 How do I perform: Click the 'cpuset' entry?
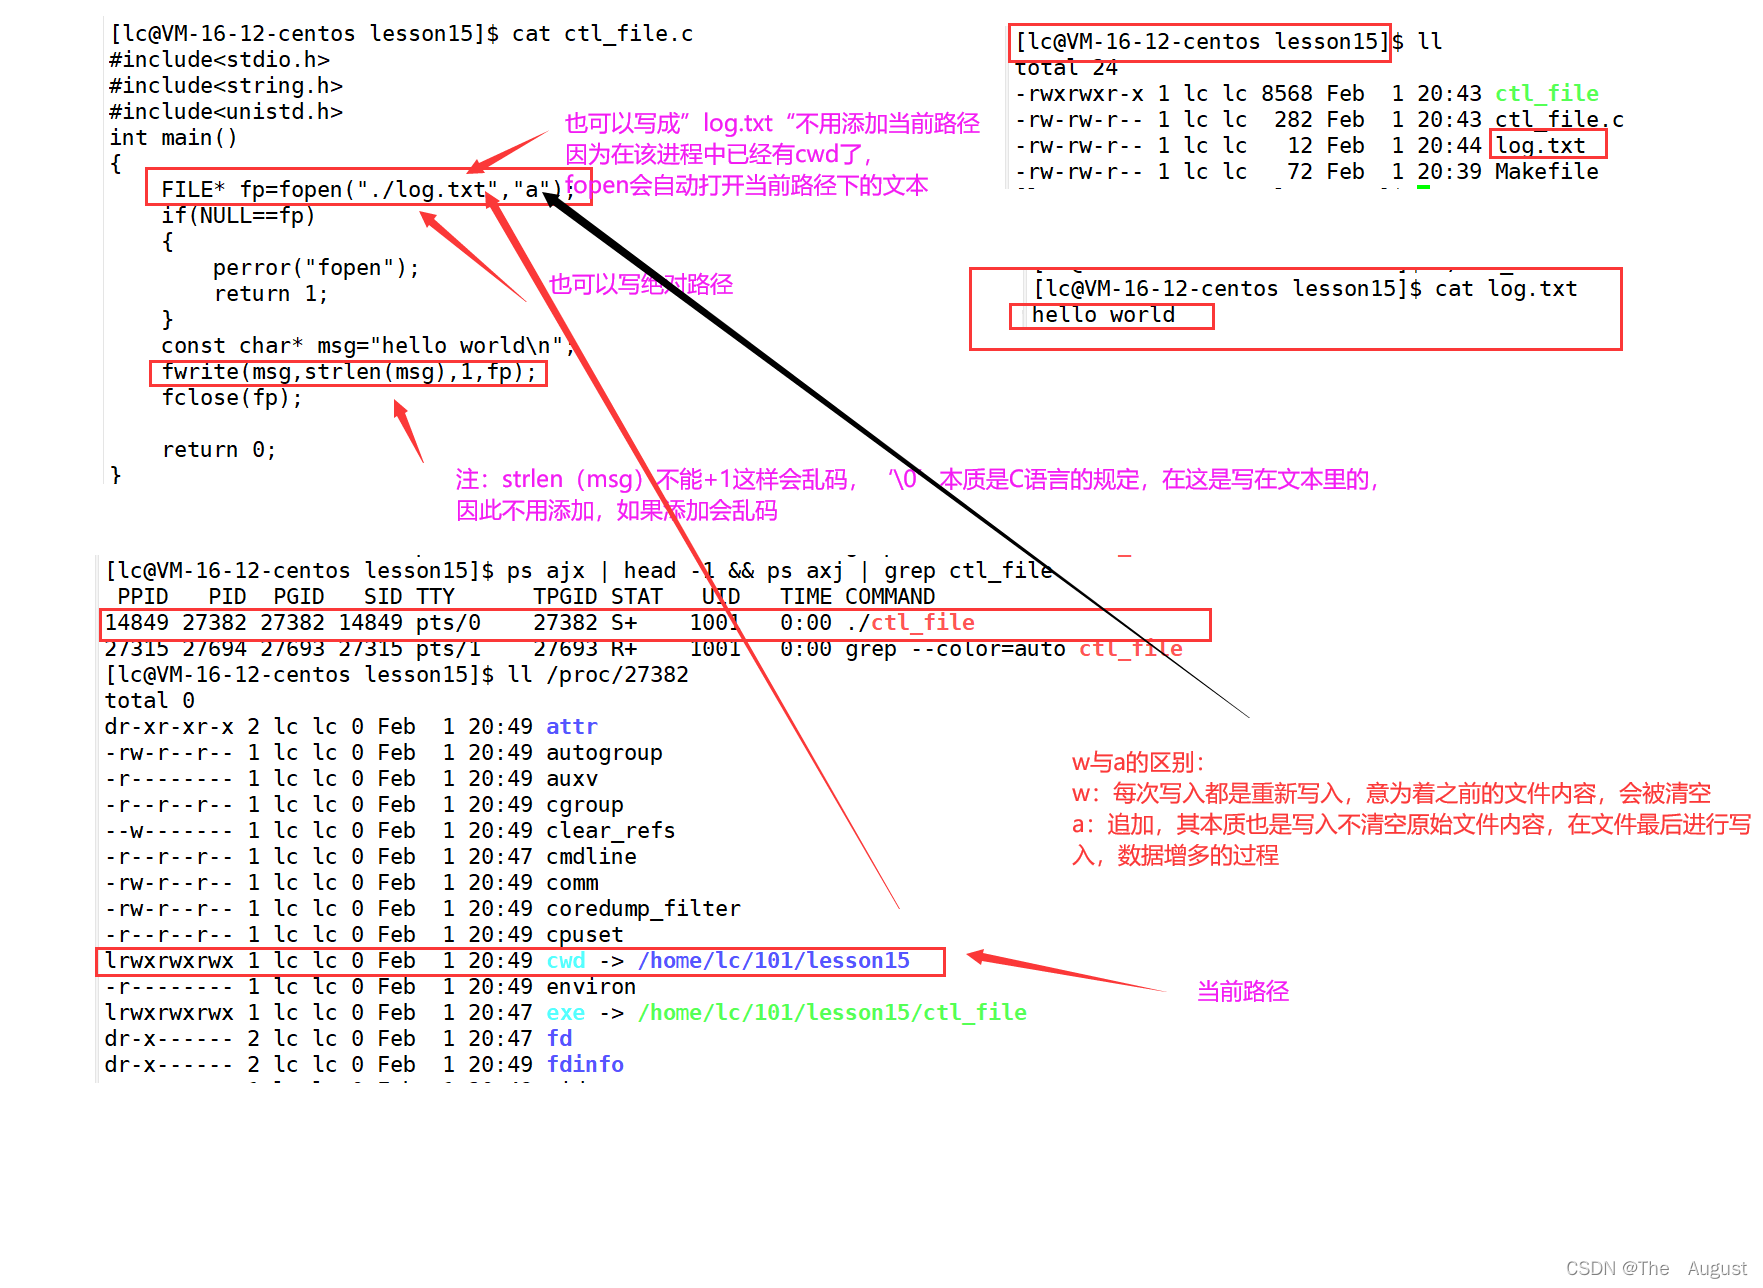click(x=585, y=935)
